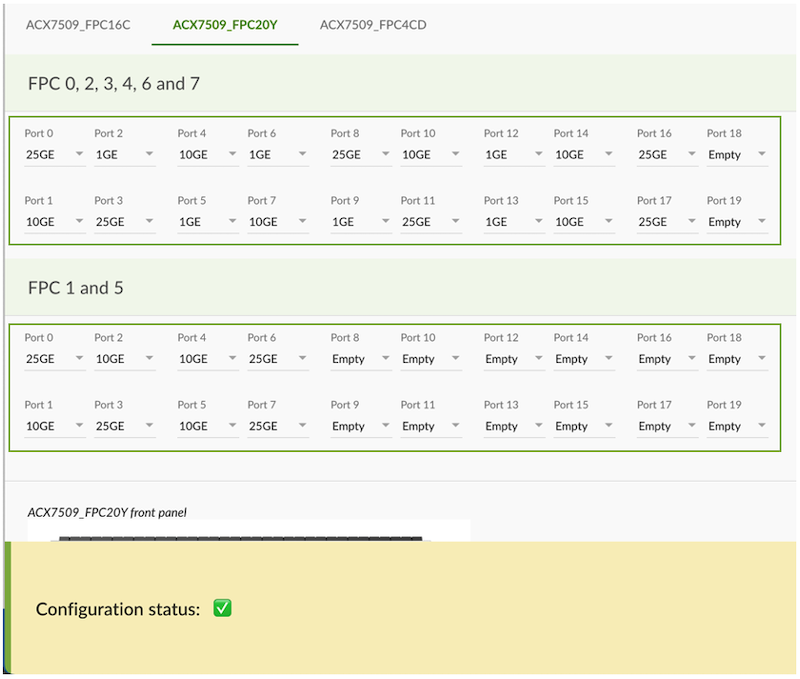Expand Port 3 dropdown under FPC 1 and 5

124,426
